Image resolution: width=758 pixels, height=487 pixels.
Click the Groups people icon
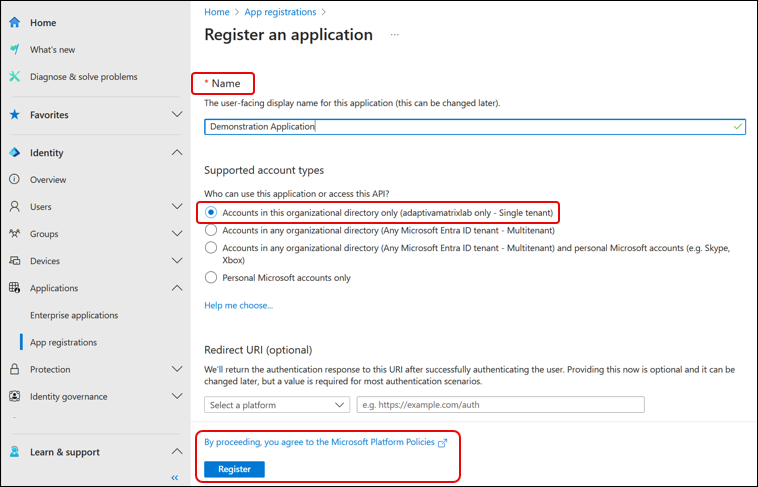(x=15, y=234)
